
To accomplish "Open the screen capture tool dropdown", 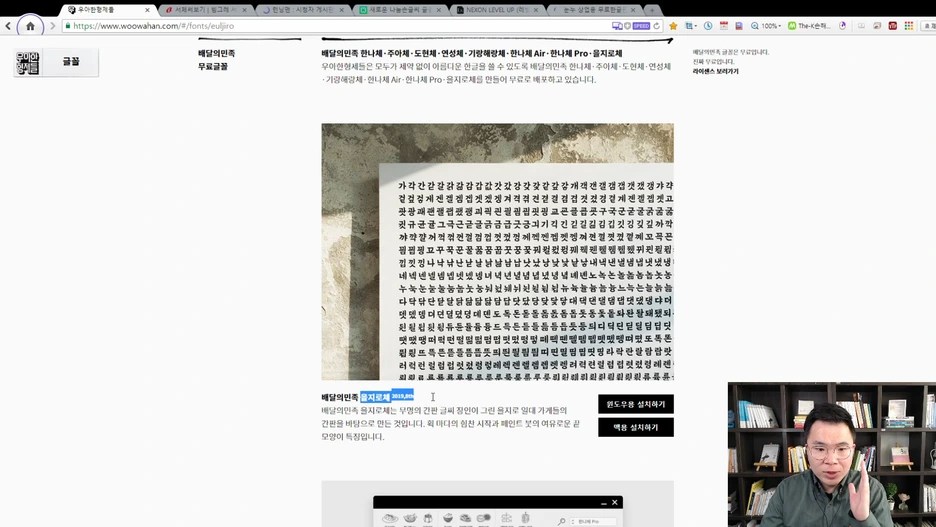I will pyautogui.click(x=690, y=26).
